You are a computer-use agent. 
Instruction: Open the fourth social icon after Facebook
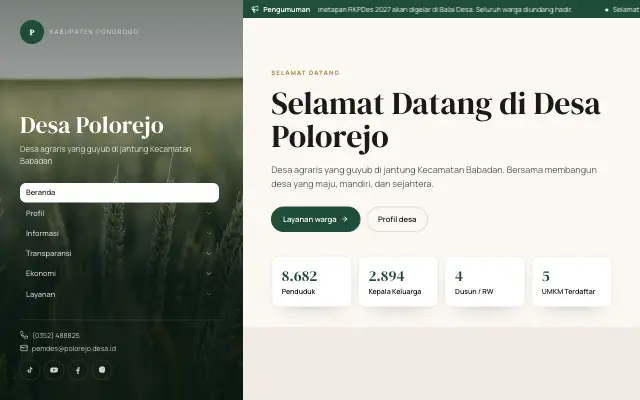tap(102, 370)
